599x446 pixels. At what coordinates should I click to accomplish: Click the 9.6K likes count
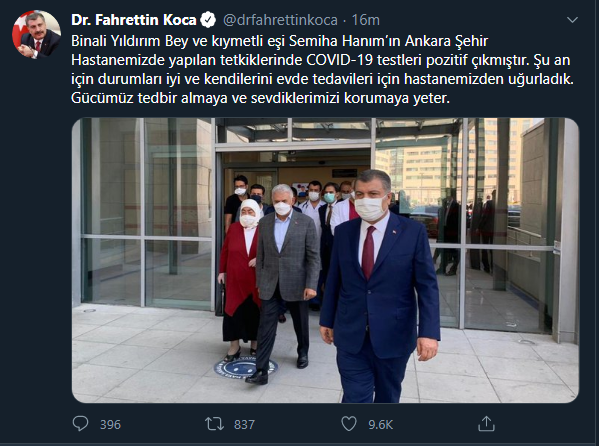(380, 425)
